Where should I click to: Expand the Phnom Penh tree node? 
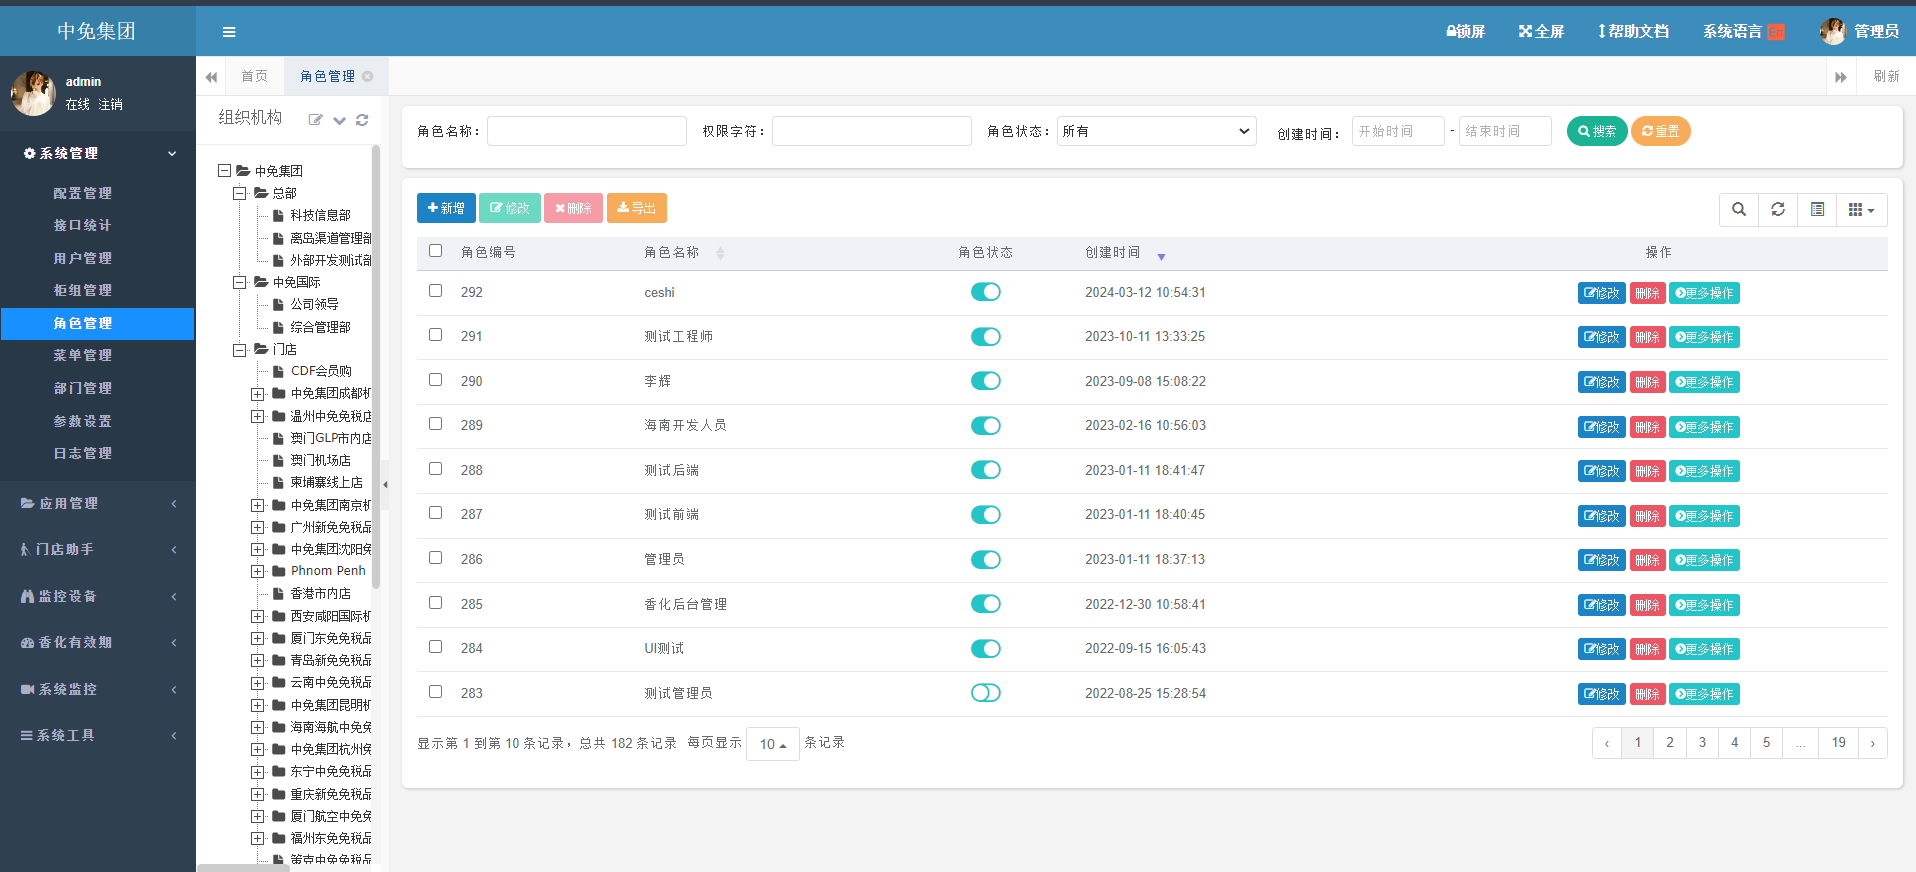[258, 571]
